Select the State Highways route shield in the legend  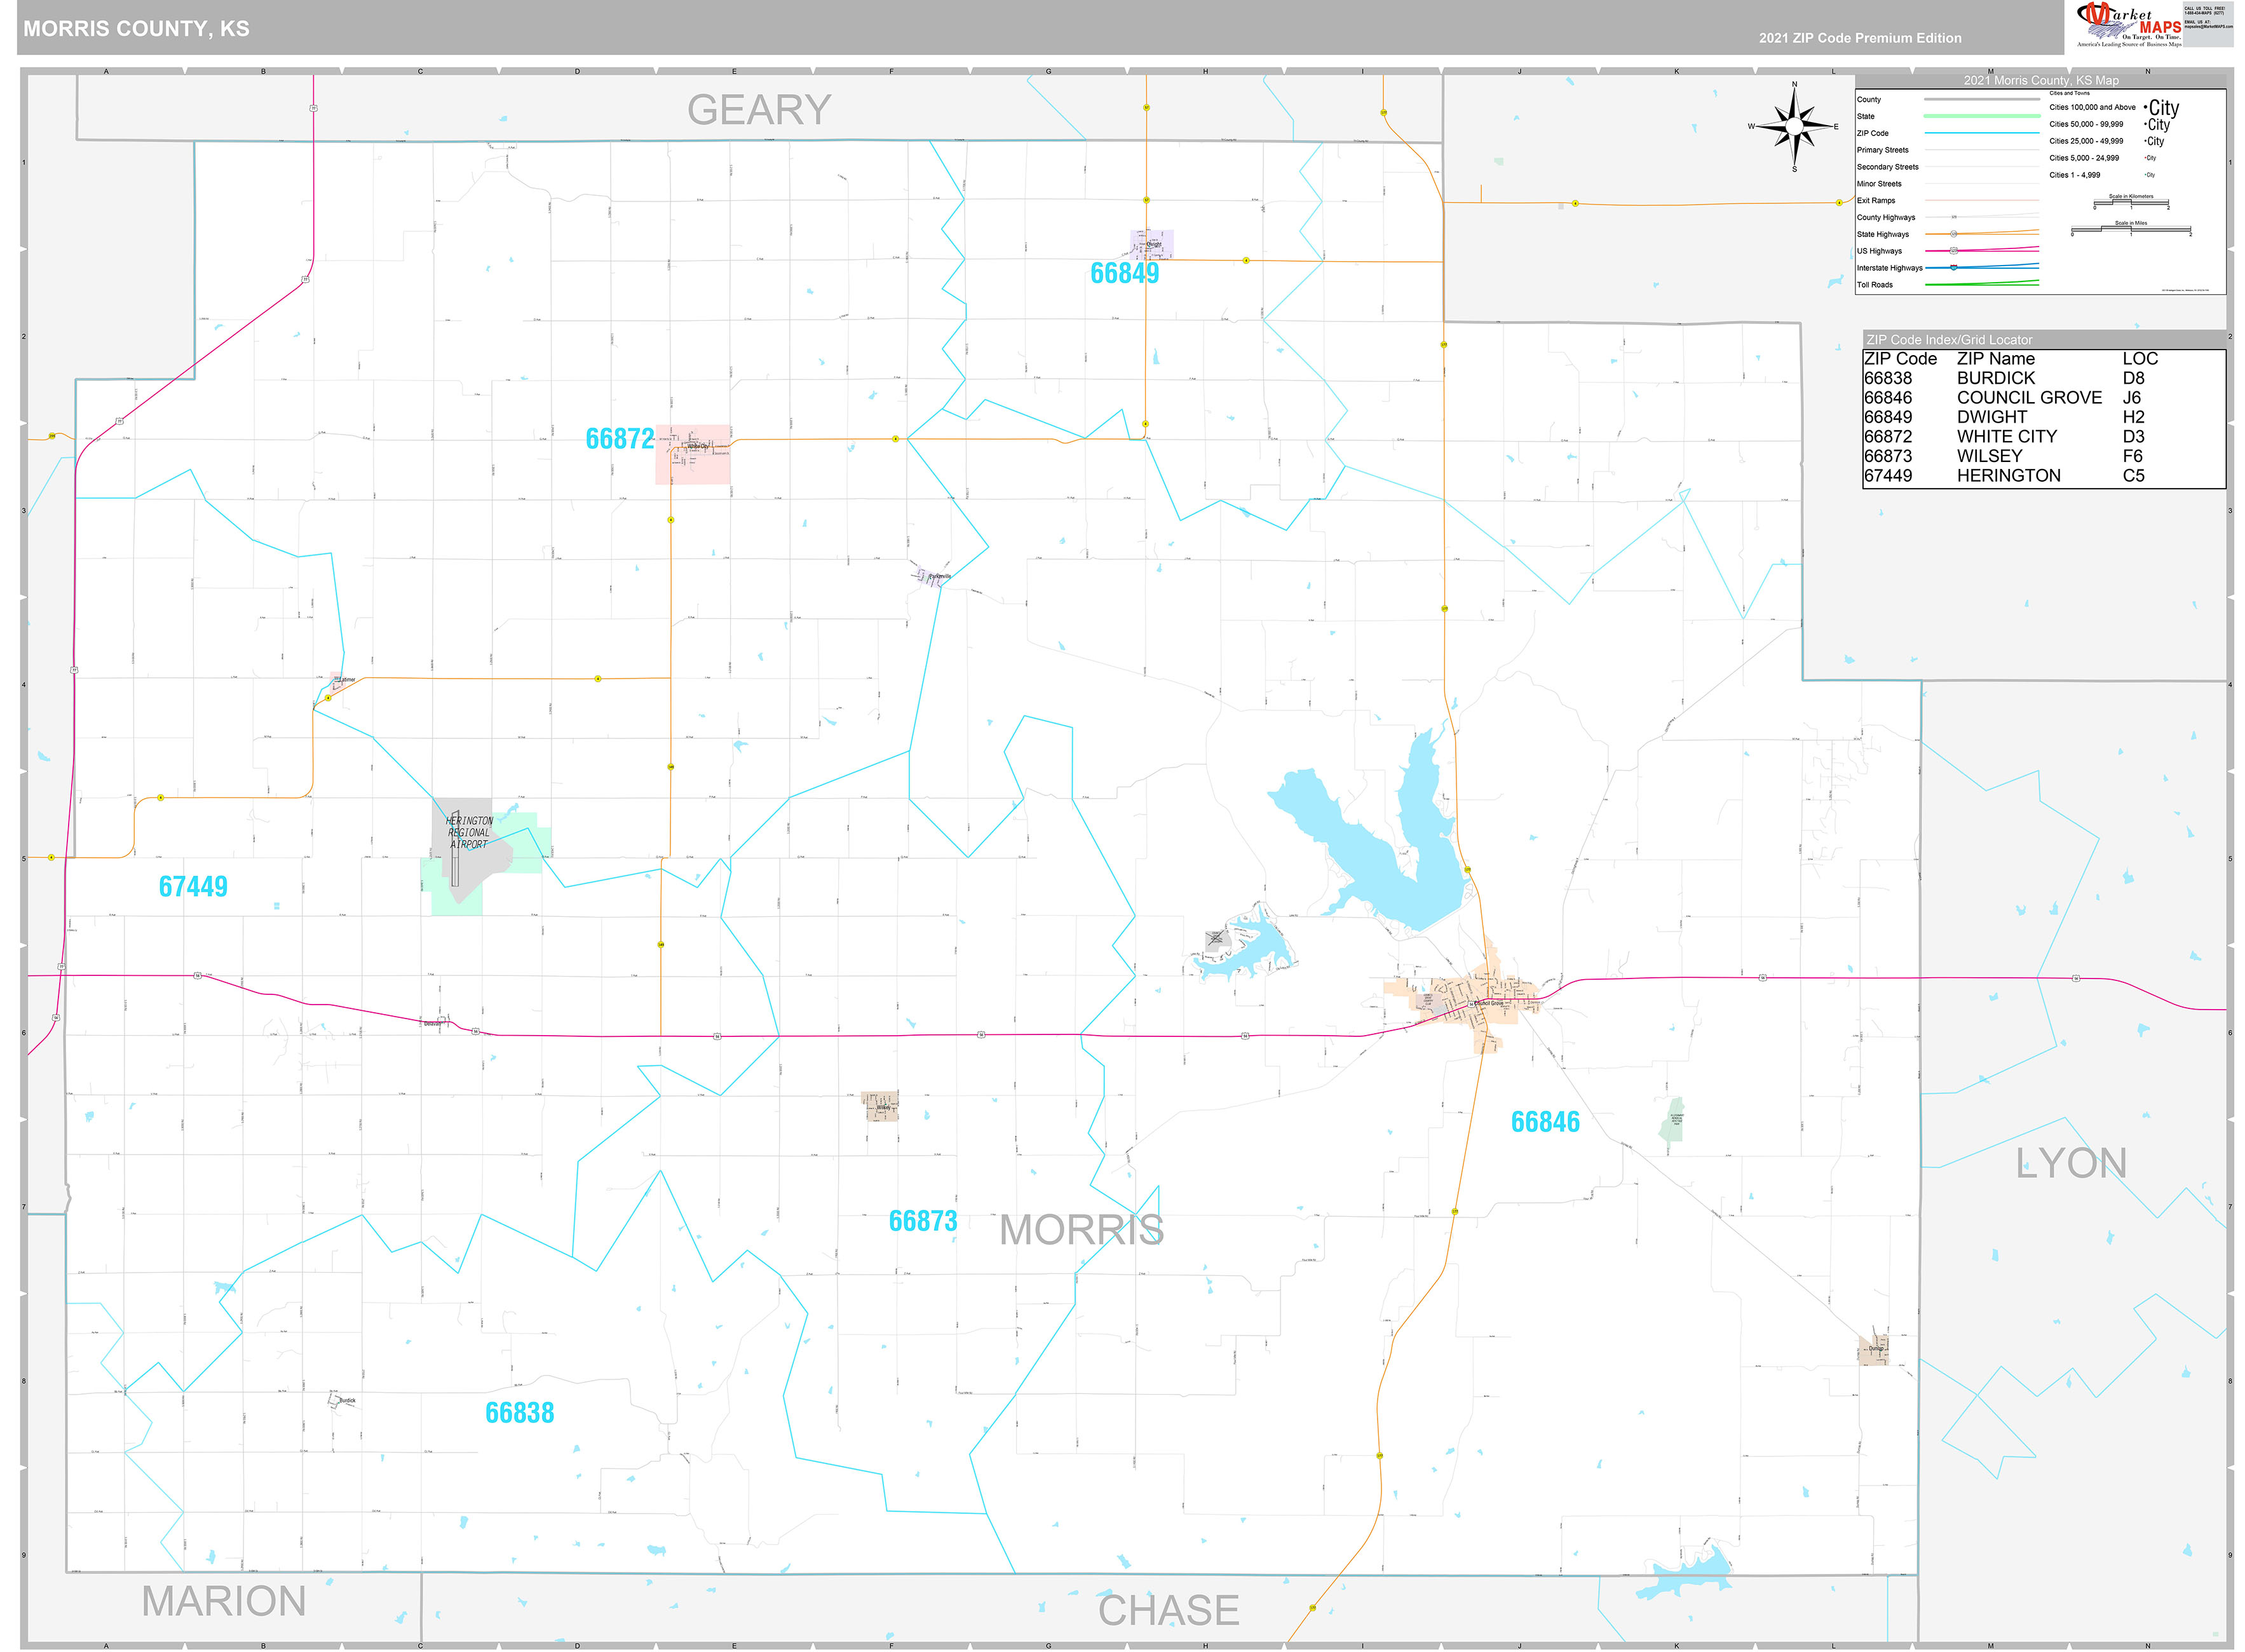[1954, 234]
